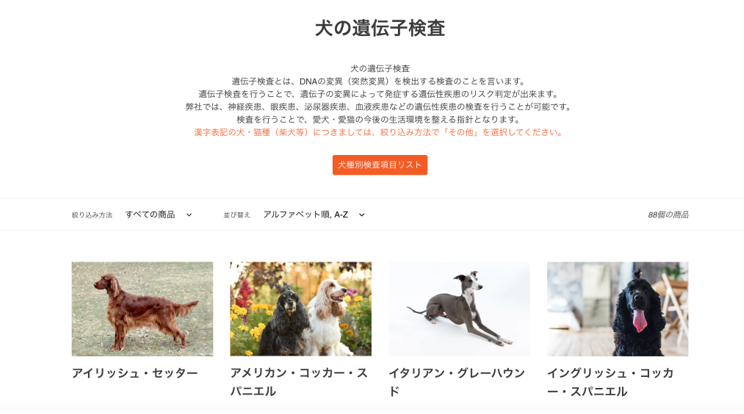
Task: Click the イタリアン・グレーハウンド product title
Action: click(x=457, y=382)
